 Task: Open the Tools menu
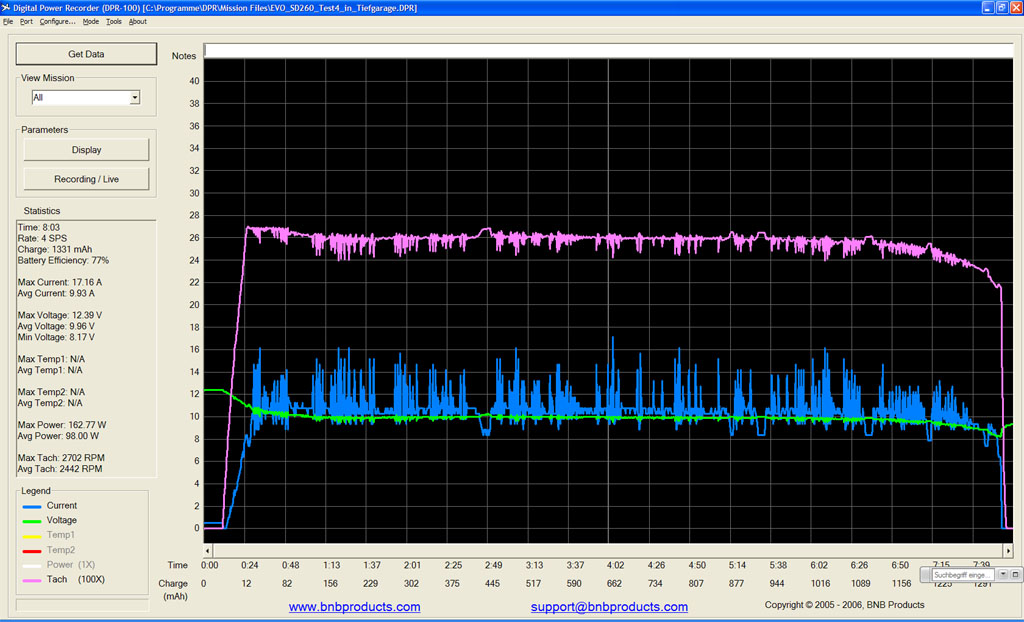(x=114, y=22)
